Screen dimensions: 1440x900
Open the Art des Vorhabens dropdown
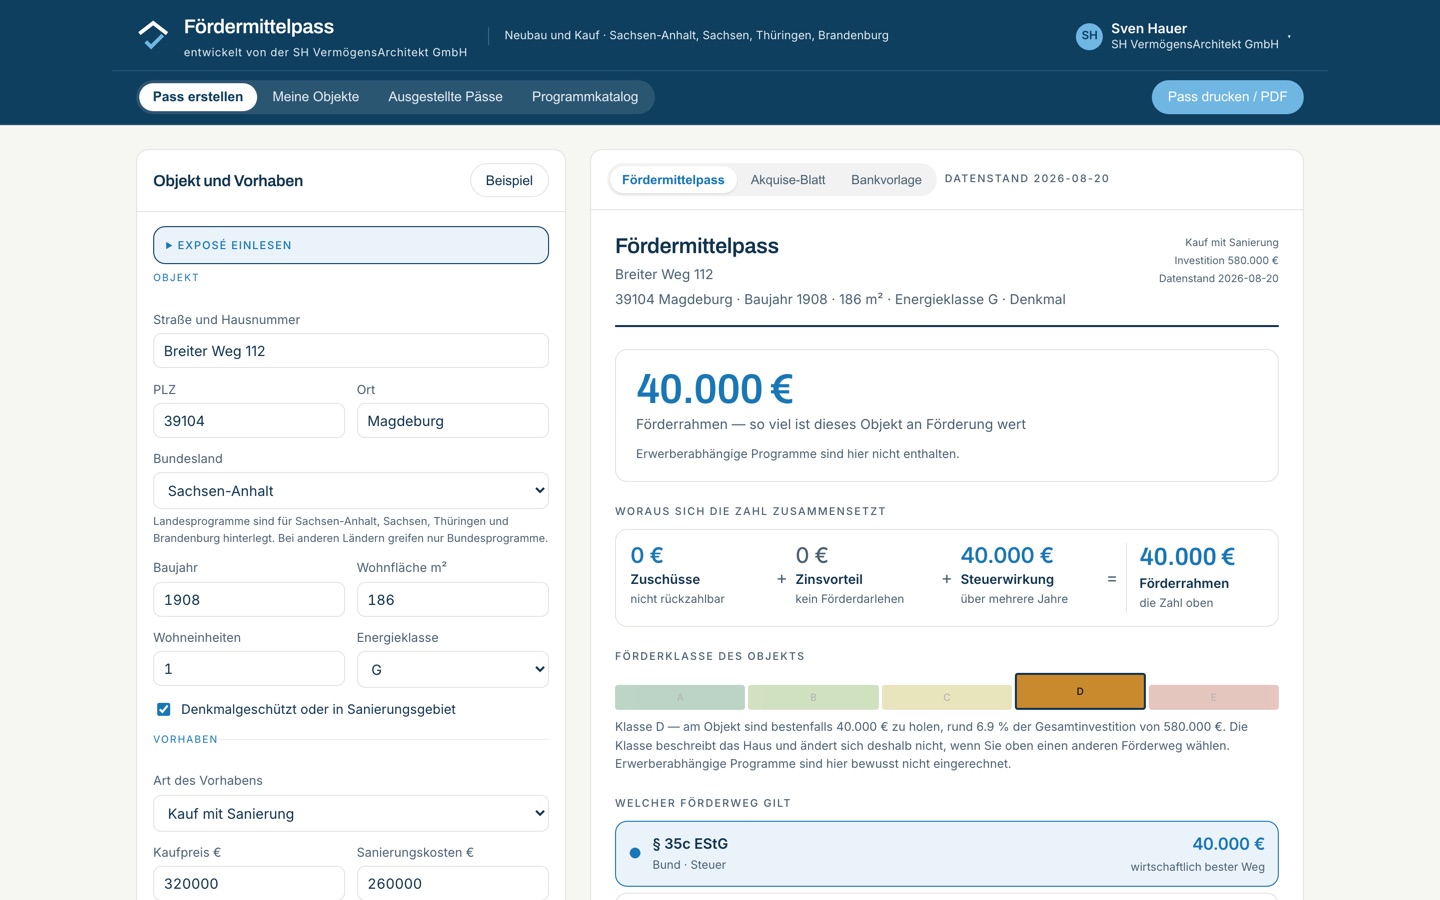tap(351, 814)
